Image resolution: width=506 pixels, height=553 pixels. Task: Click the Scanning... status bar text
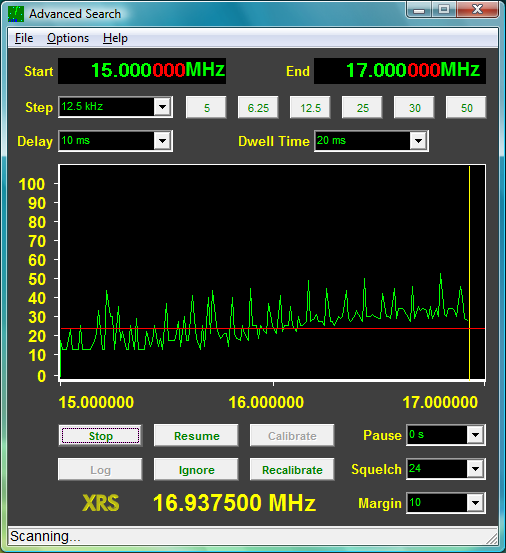coord(45,536)
